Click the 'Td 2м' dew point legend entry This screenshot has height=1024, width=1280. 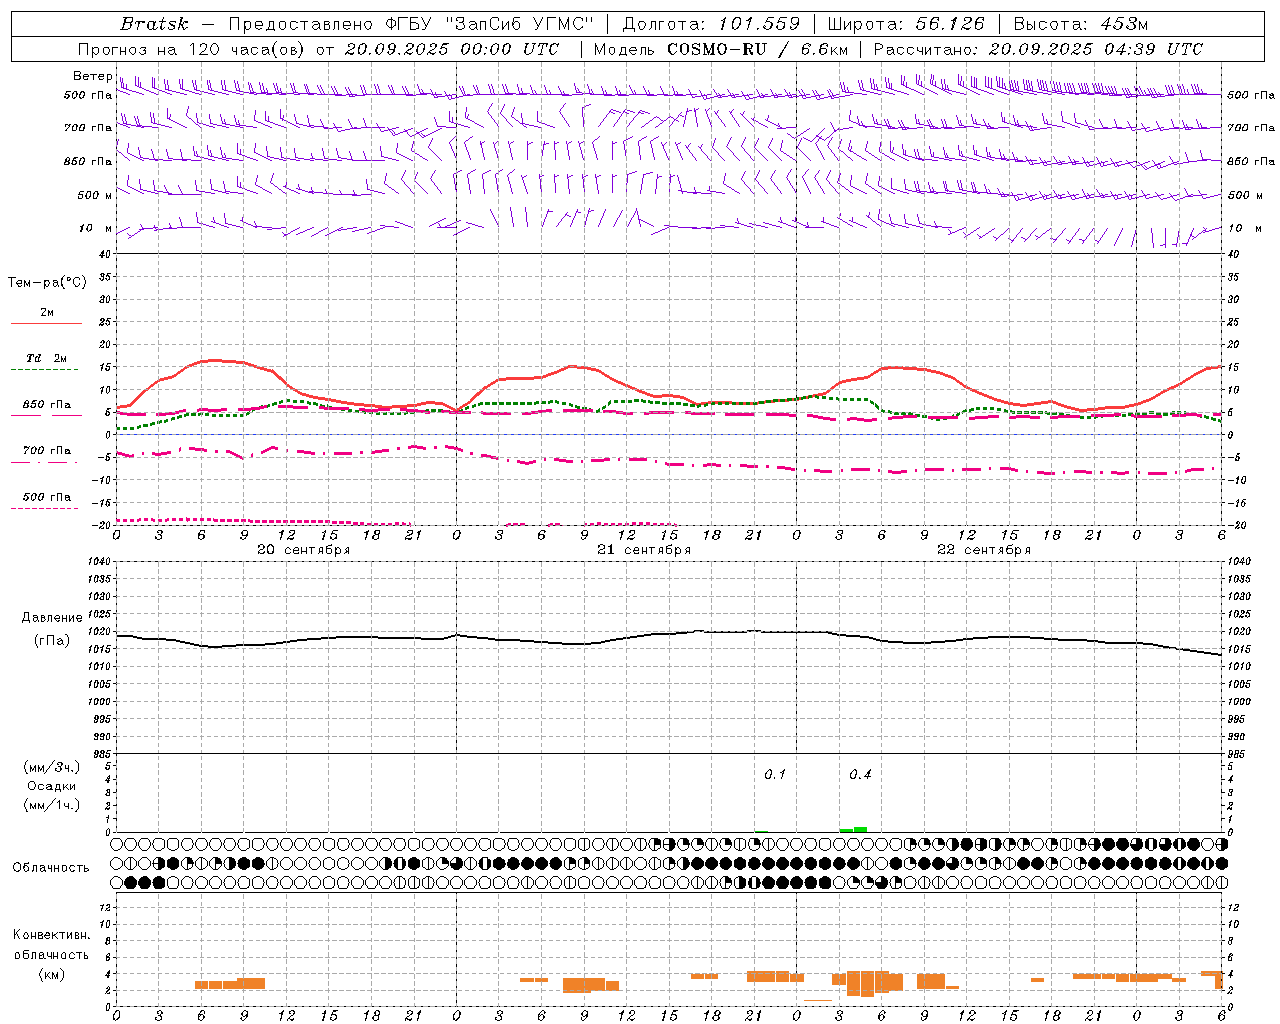47,358
